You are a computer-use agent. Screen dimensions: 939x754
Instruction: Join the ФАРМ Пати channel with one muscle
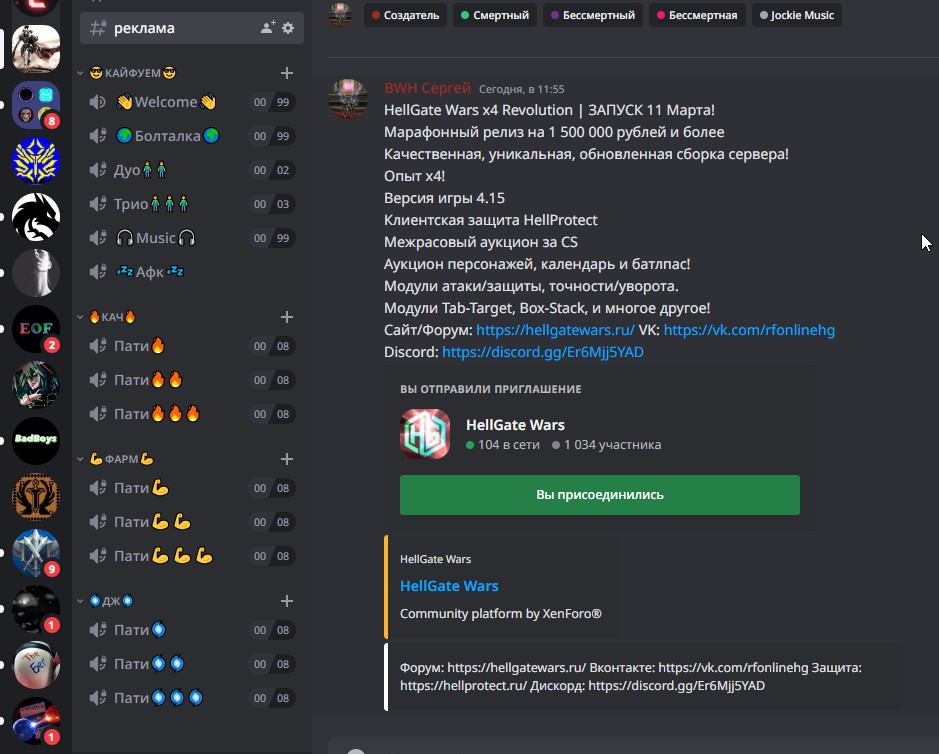tap(192, 488)
